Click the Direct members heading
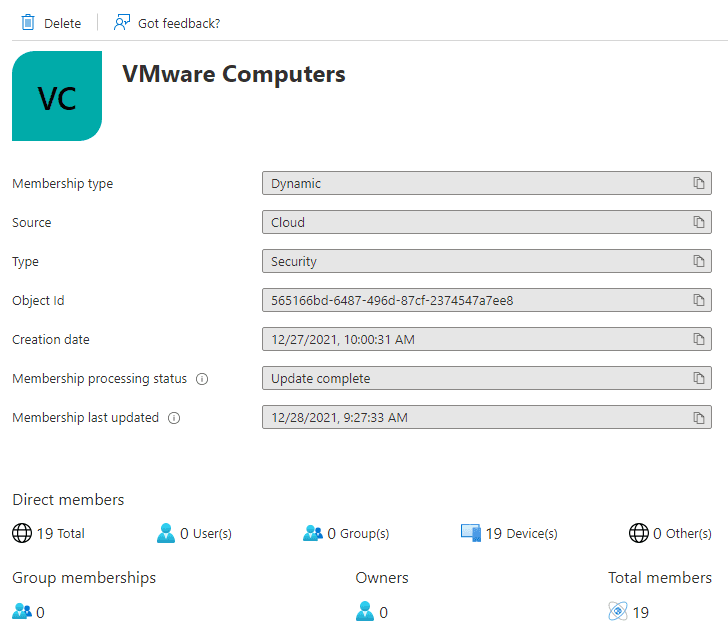Viewport: 728px width, 640px height. pos(68,500)
